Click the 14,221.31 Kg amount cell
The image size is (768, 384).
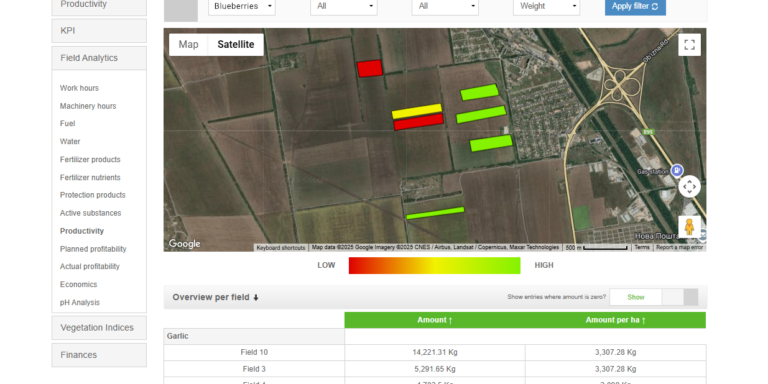pos(435,353)
